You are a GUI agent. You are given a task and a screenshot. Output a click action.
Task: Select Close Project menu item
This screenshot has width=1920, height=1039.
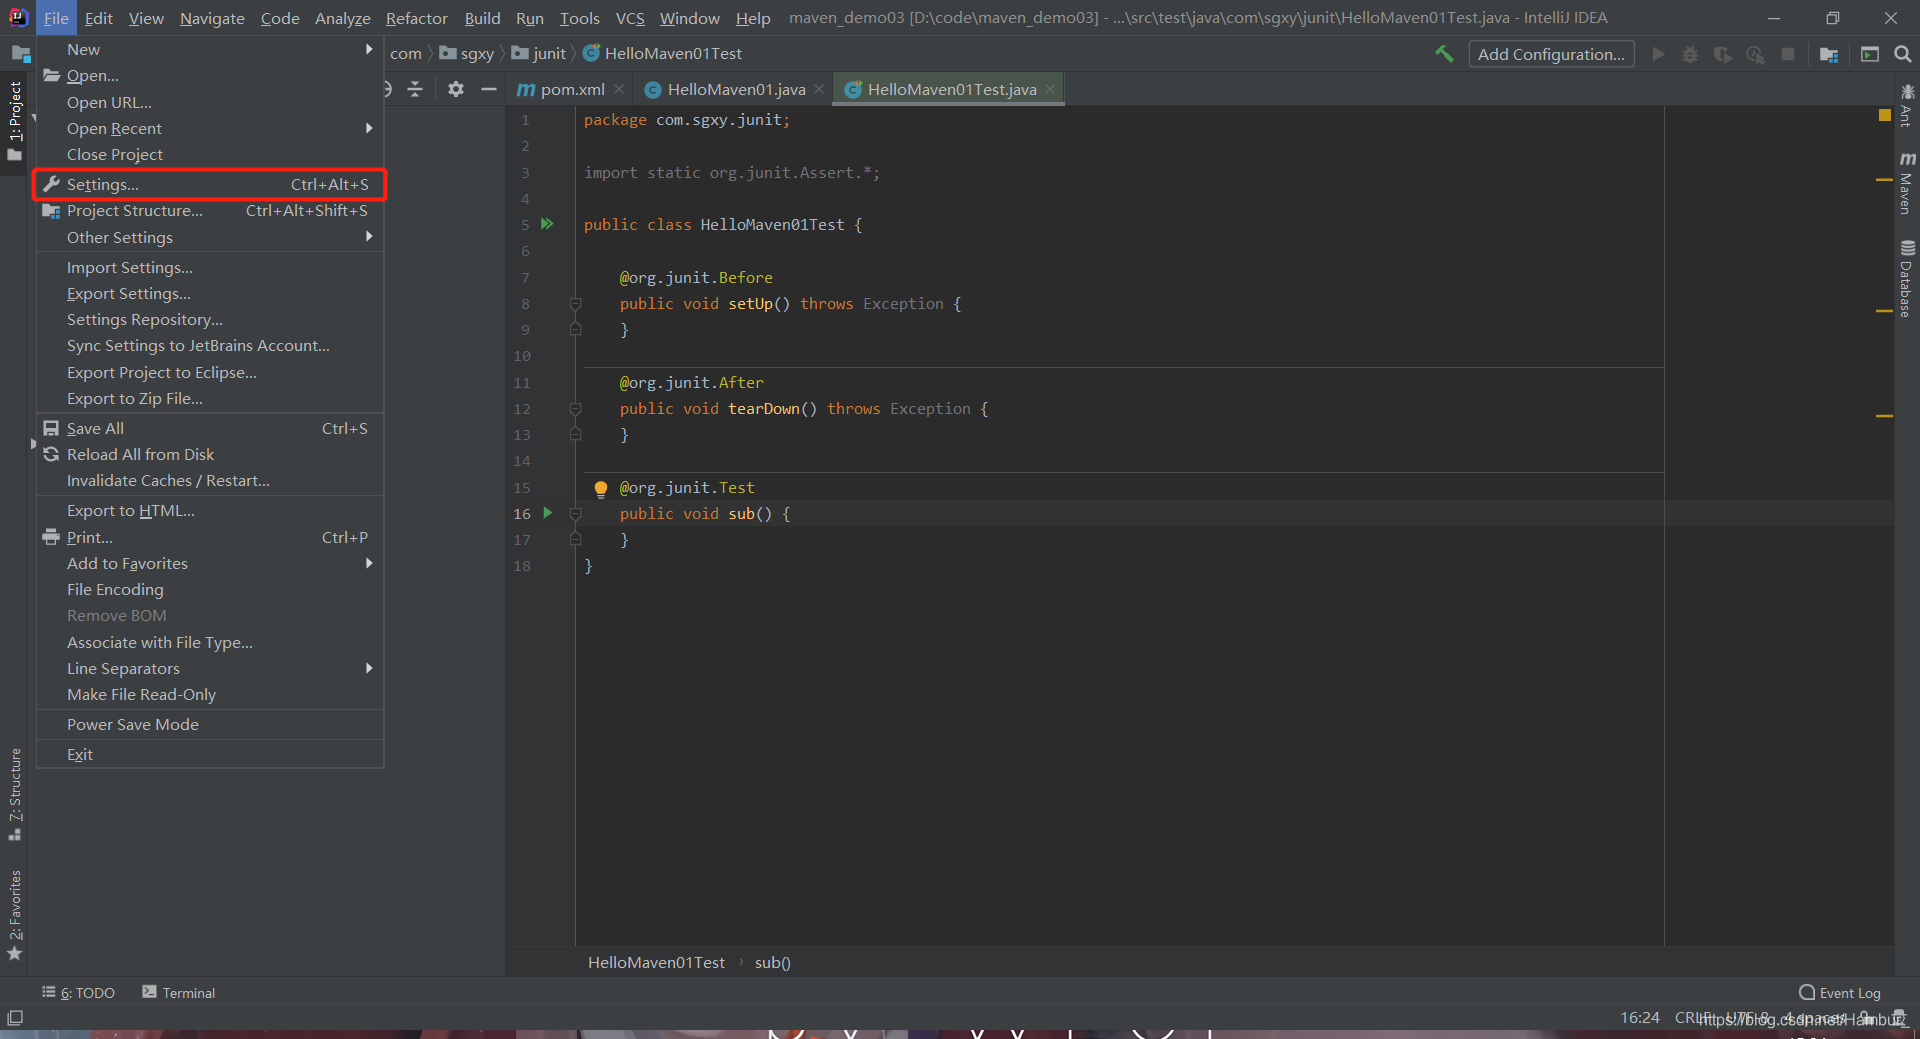[210, 154]
